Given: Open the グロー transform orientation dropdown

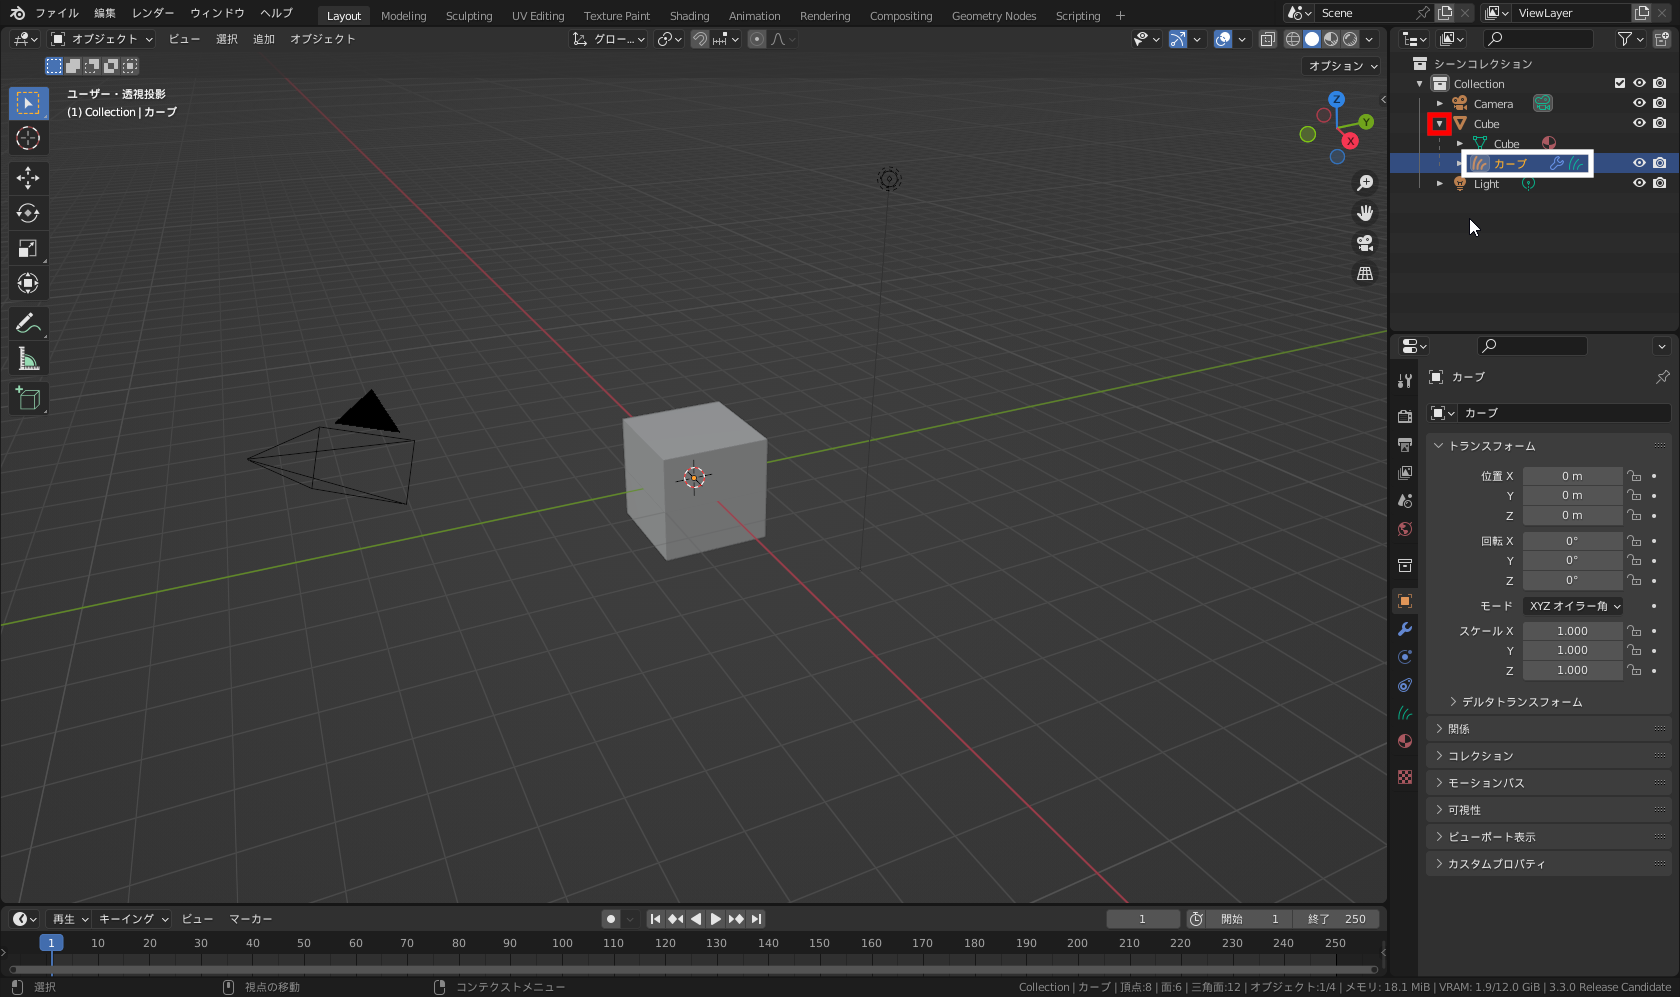Looking at the screenshot, I should point(609,39).
